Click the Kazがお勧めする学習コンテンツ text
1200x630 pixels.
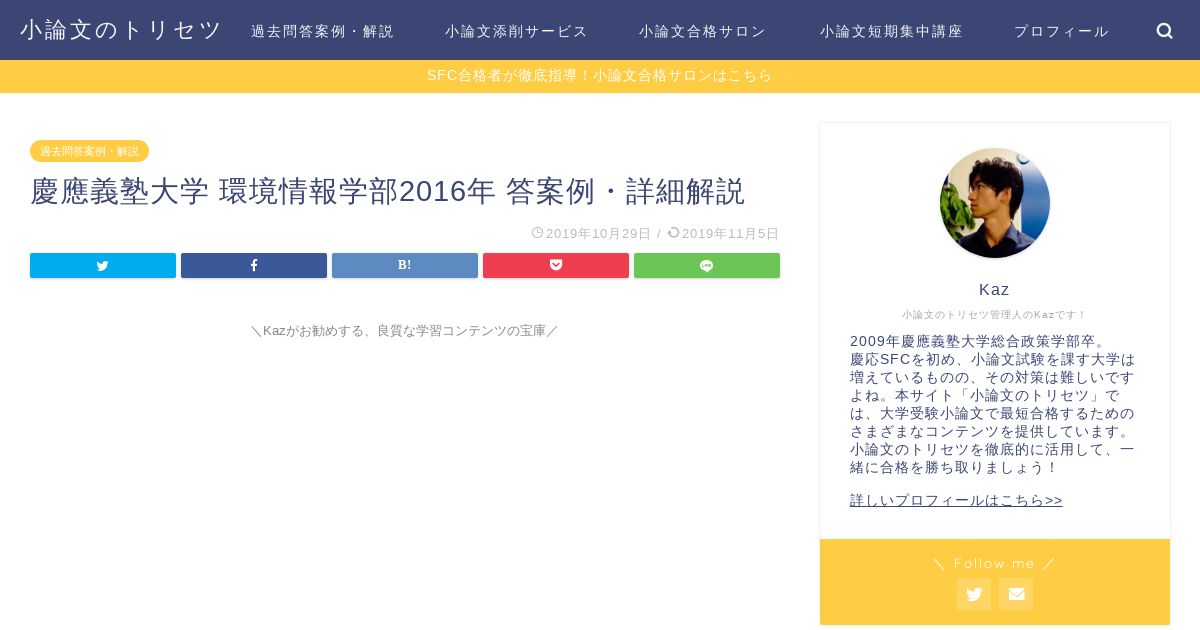[405, 330]
